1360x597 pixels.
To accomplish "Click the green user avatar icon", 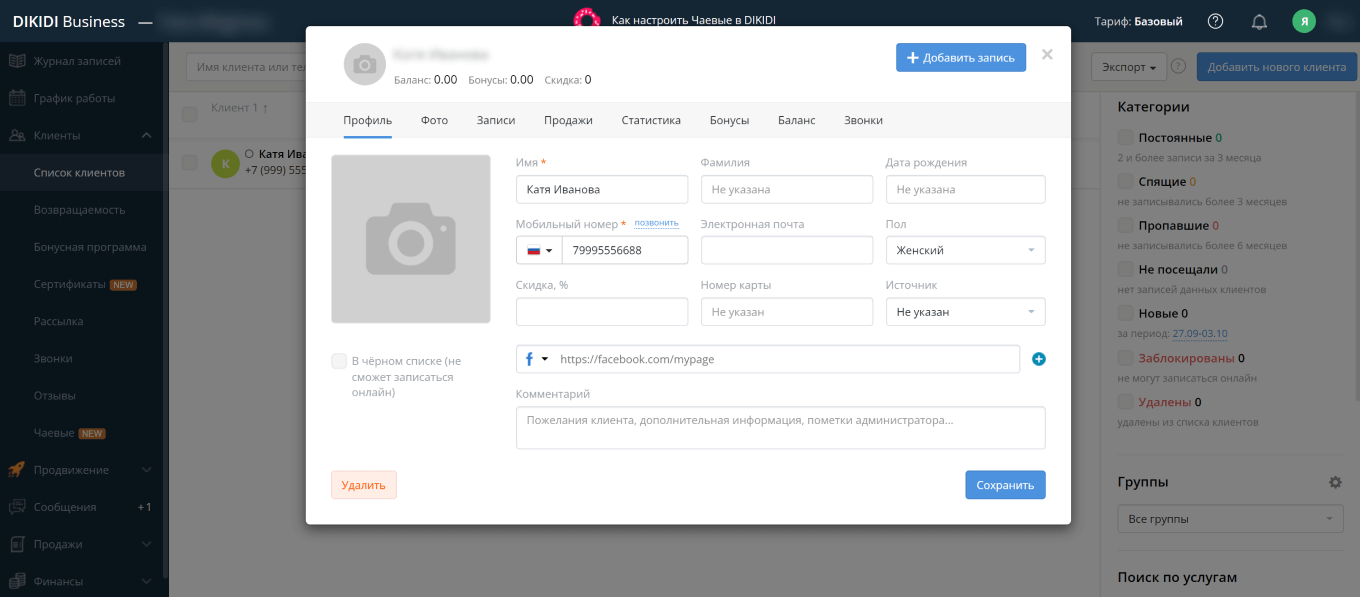I will pos(1304,21).
